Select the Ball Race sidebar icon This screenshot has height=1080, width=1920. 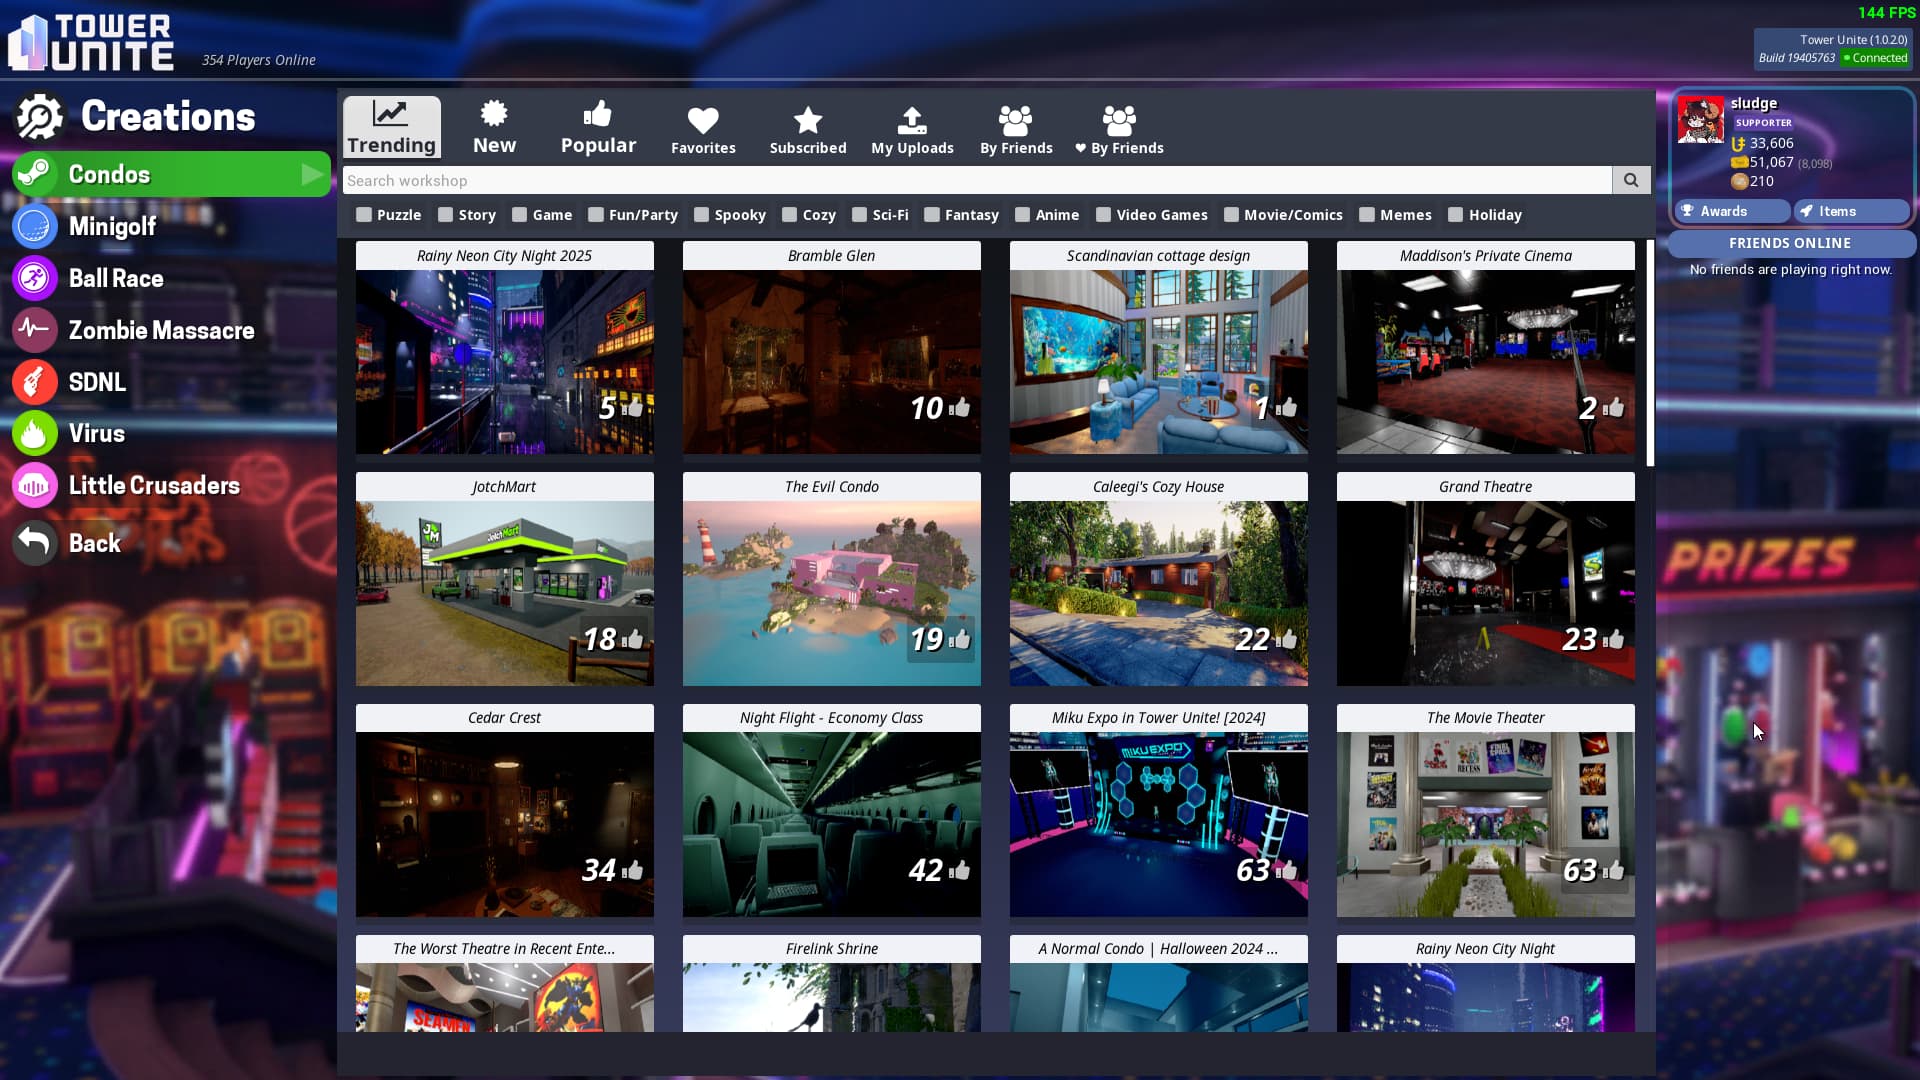point(34,278)
